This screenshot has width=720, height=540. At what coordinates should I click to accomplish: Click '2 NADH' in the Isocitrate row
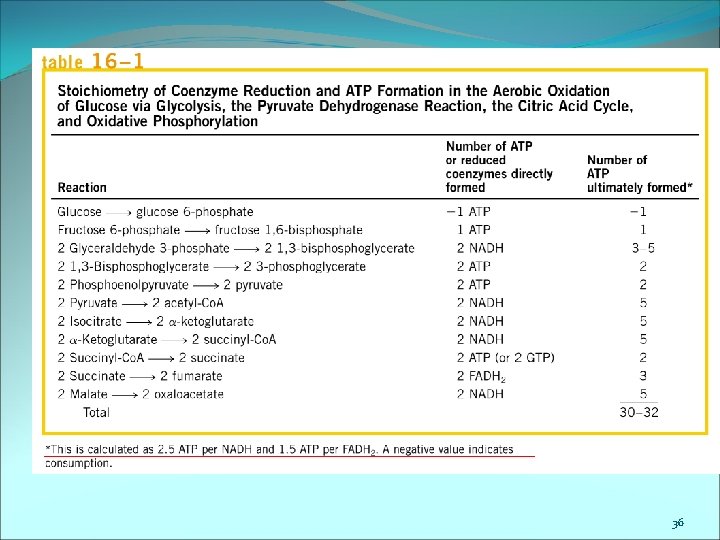tap(480, 321)
